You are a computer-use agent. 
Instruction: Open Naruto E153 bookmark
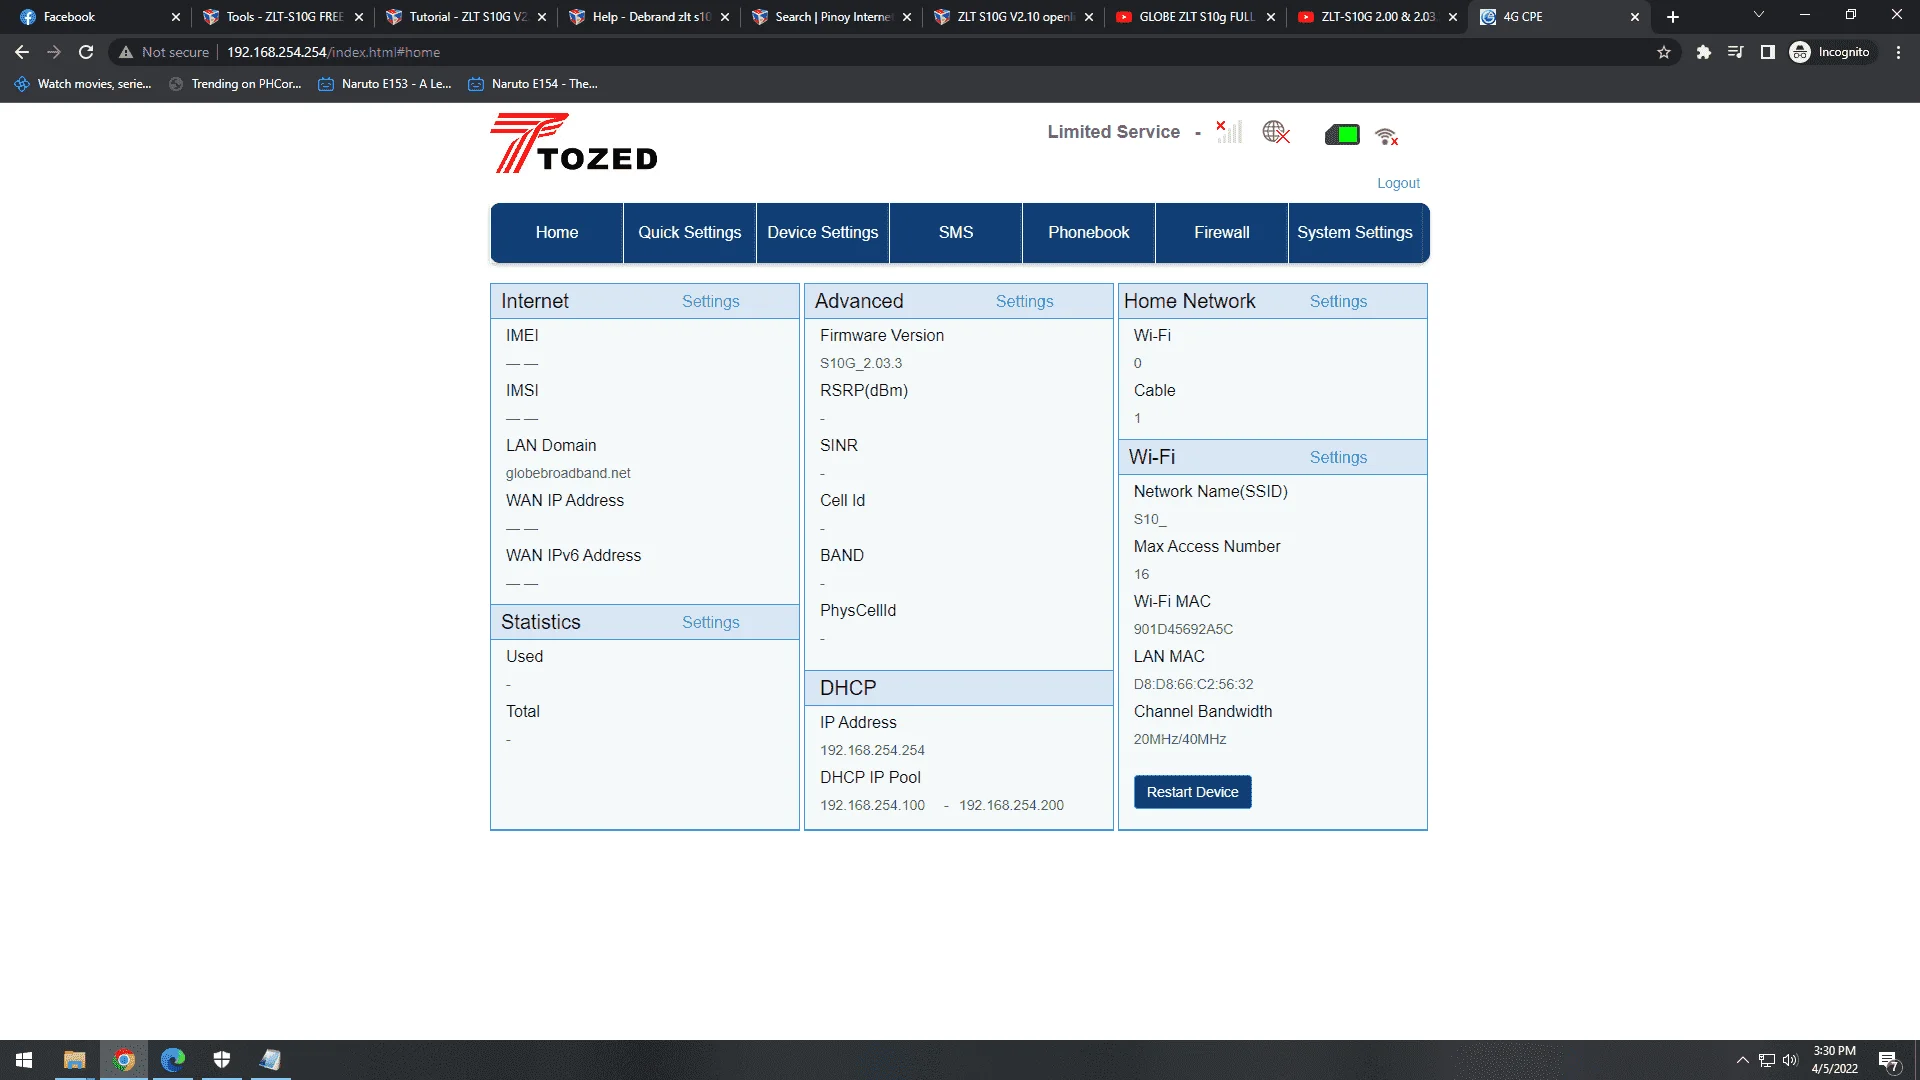[x=385, y=84]
